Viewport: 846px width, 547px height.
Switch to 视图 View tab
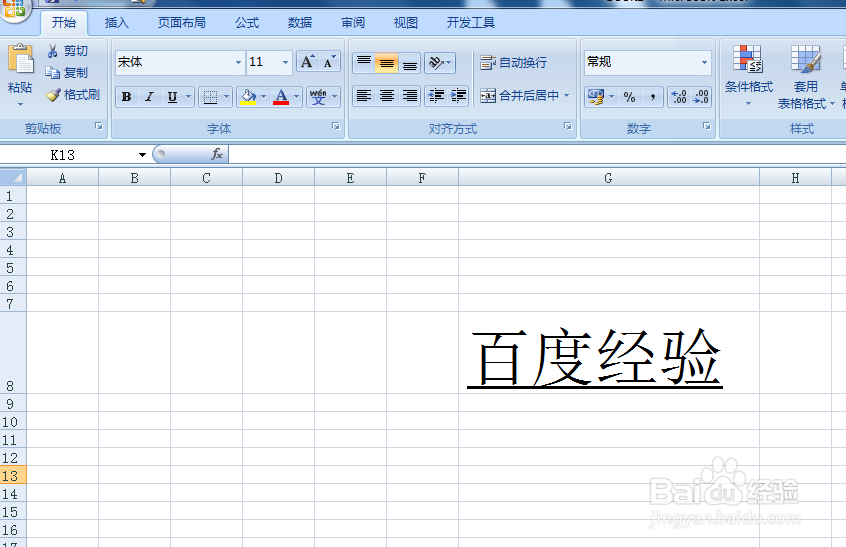tap(406, 23)
